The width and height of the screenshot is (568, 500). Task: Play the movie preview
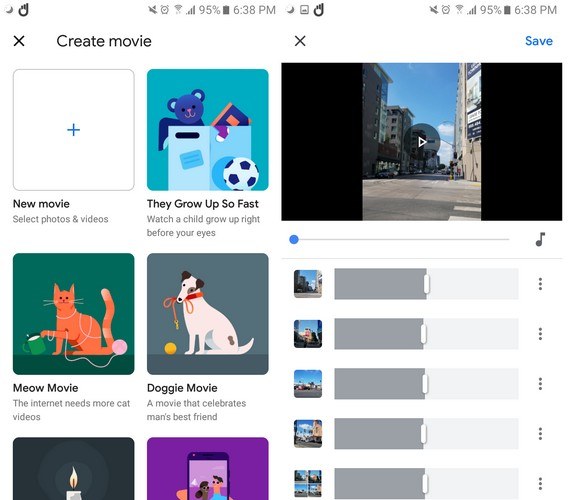click(422, 142)
